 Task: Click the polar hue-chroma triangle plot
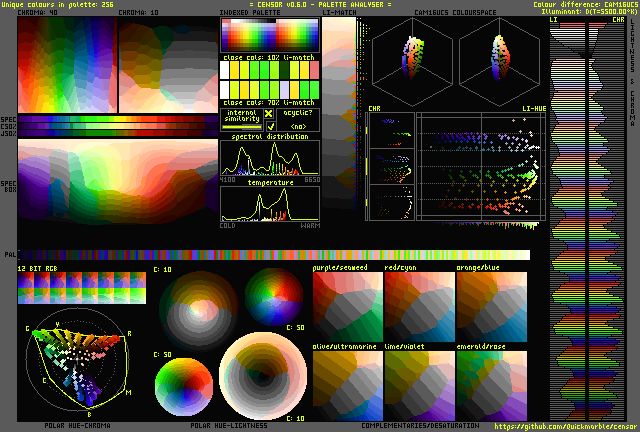(82, 365)
